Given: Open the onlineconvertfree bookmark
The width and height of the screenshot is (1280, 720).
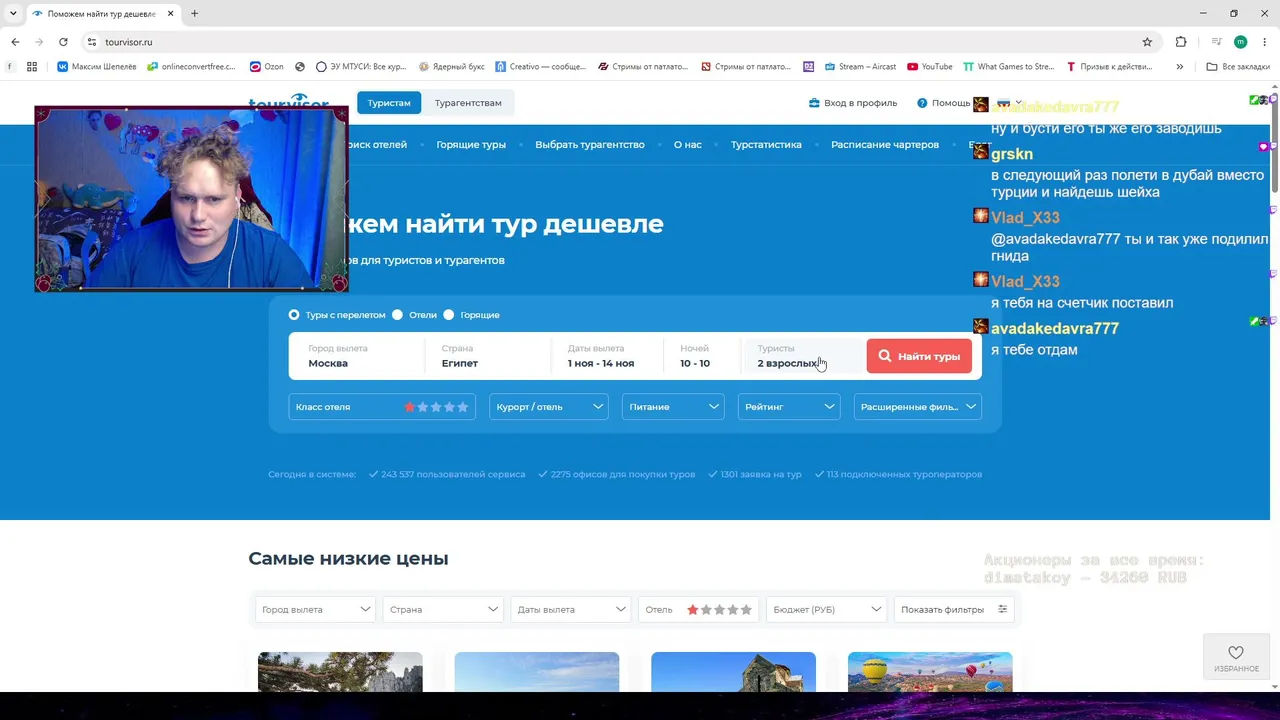Looking at the screenshot, I should coord(191,67).
